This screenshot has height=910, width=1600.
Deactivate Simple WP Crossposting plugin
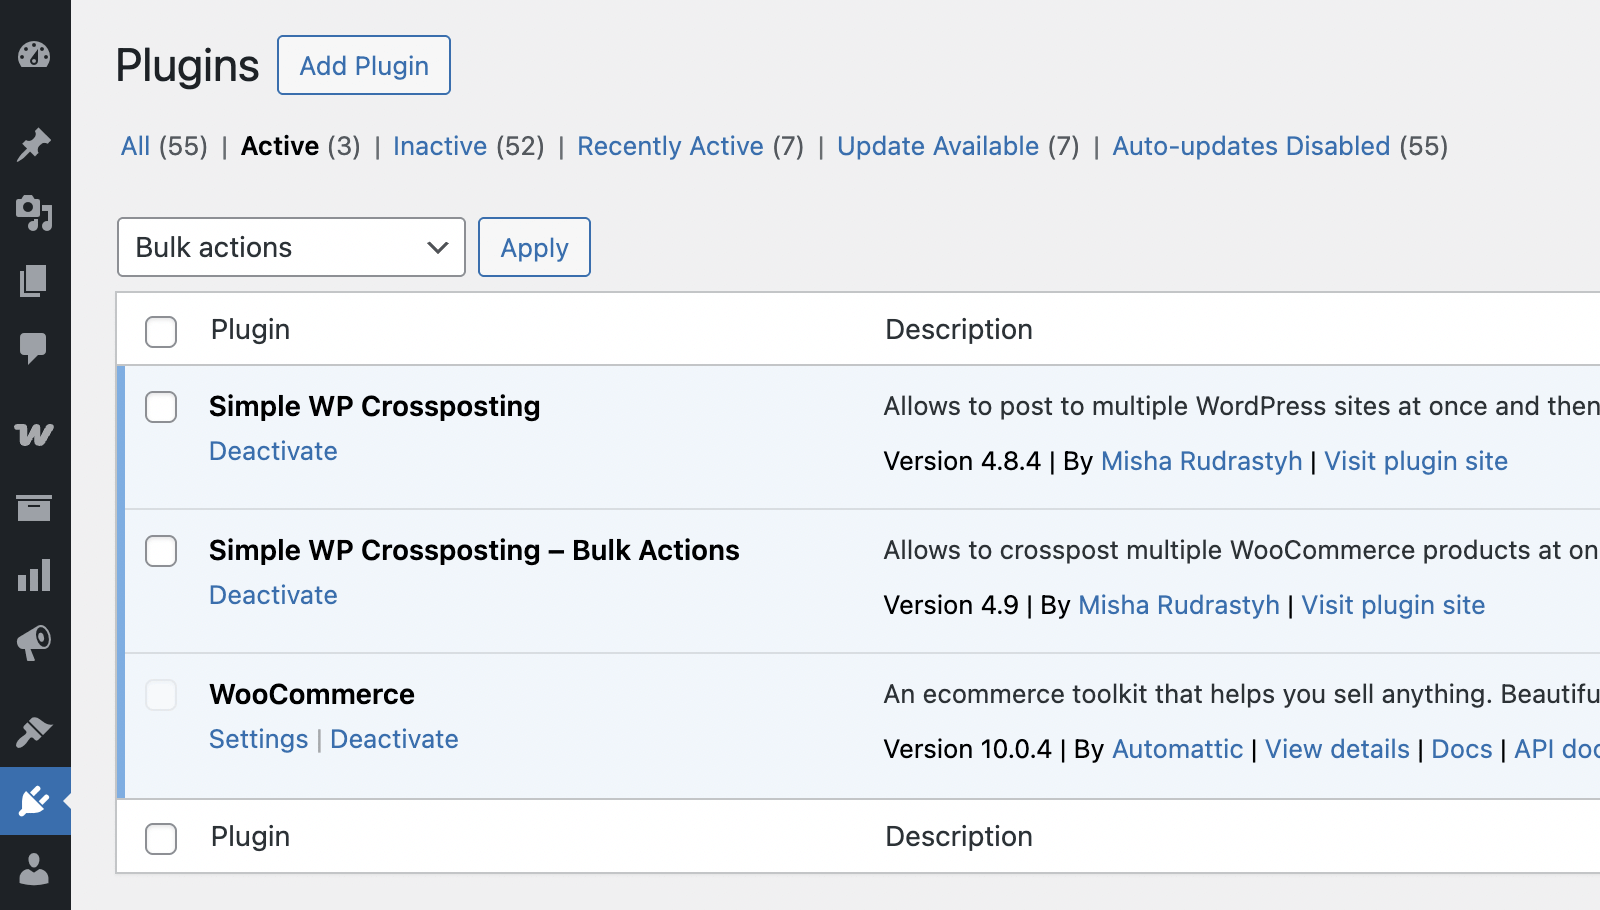[273, 451]
